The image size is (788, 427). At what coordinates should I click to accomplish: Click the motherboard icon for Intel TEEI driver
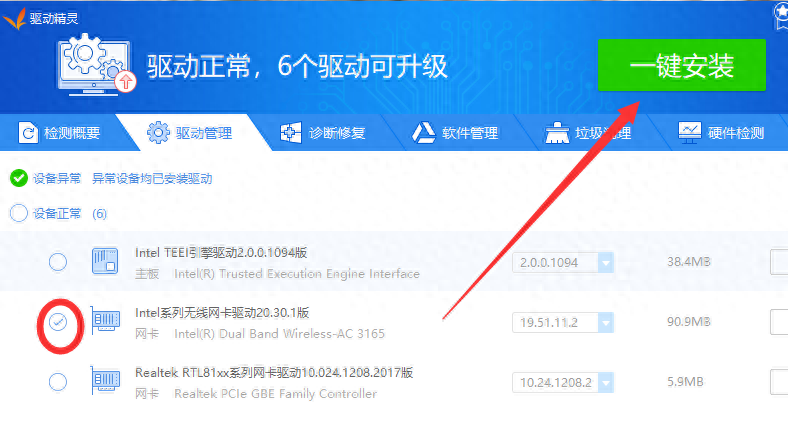pos(106,262)
